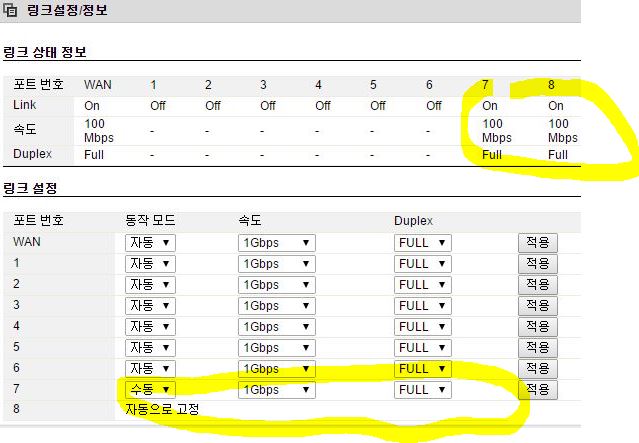Open port 7 Duplex dropdown
The width and height of the screenshot is (639, 443).
tap(422, 390)
